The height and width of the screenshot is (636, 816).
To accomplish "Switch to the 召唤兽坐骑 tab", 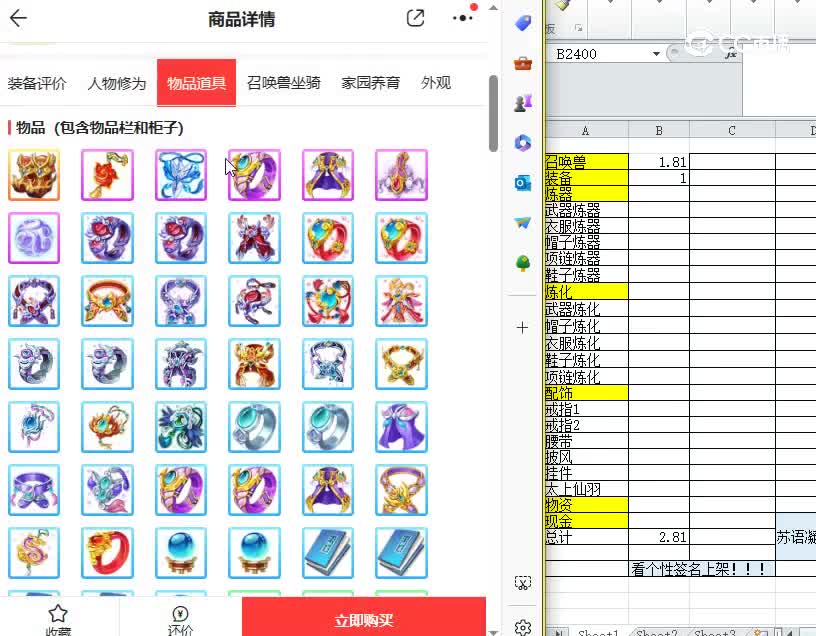I will point(284,83).
